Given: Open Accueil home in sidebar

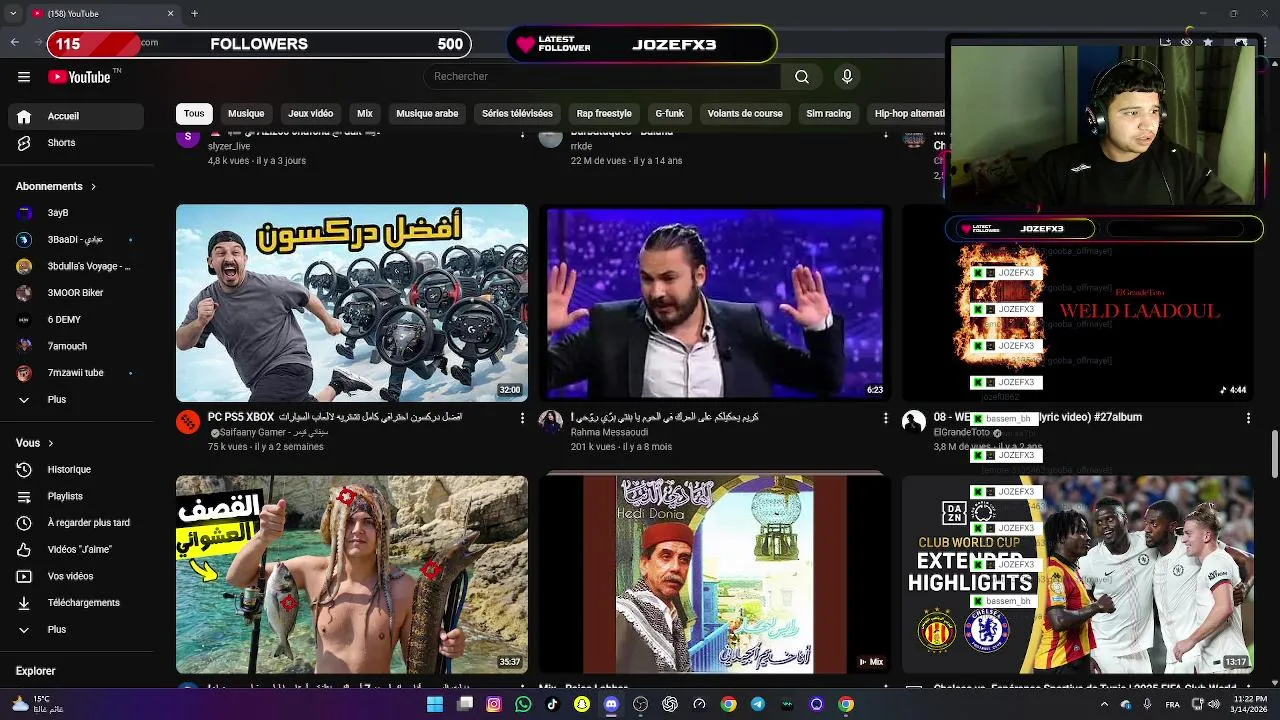Looking at the screenshot, I should point(76,116).
